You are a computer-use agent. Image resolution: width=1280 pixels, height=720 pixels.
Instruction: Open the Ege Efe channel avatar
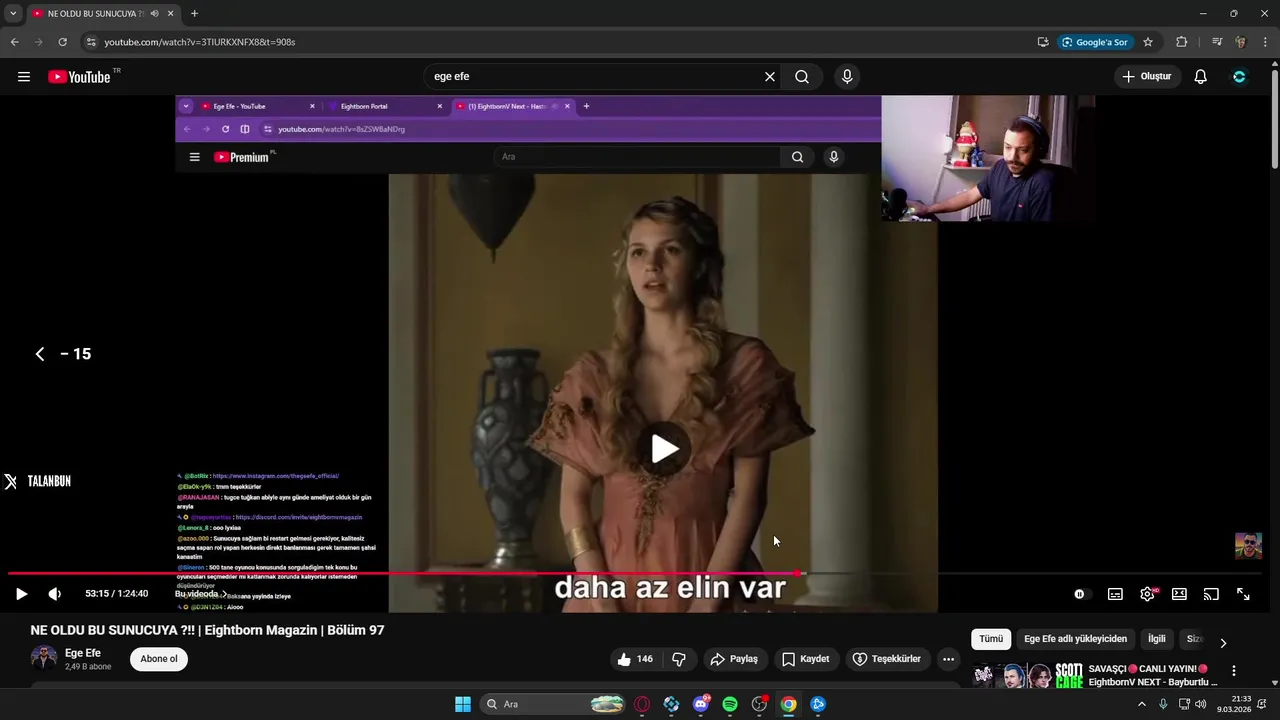(x=44, y=657)
